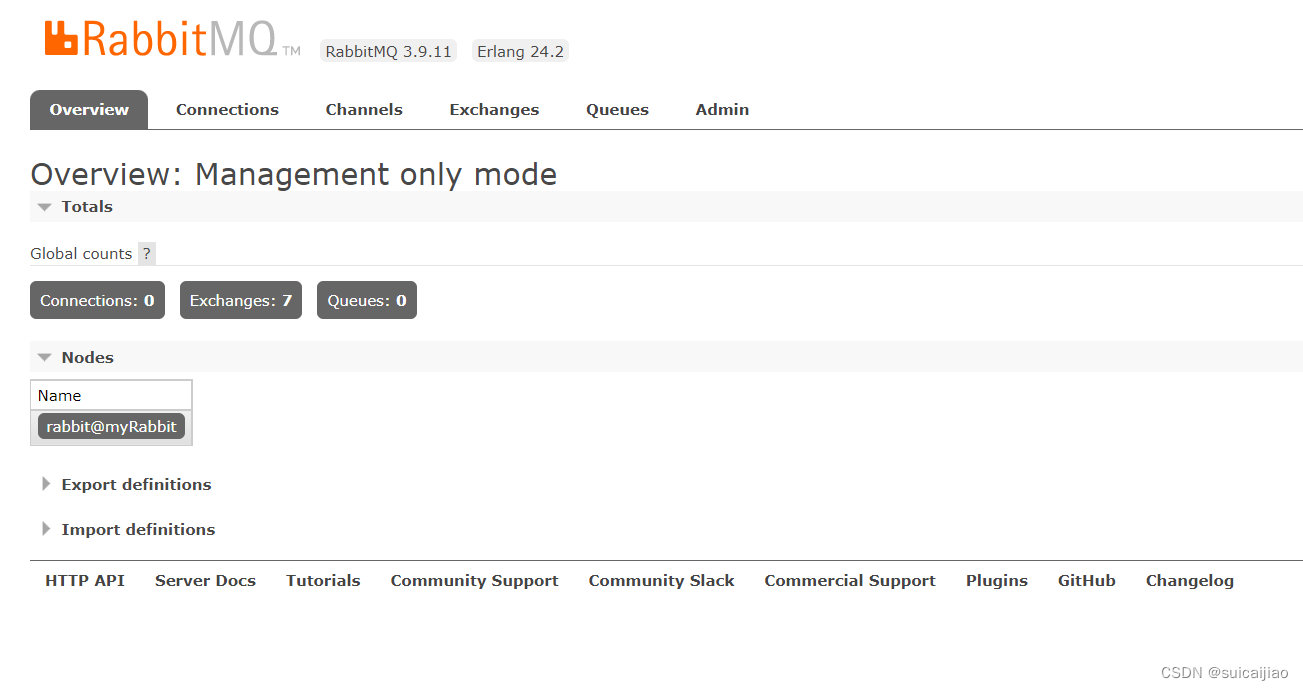Select the rabbit@myRabbit node
This screenshot has width=1303, height=690.
coord(111,425)
